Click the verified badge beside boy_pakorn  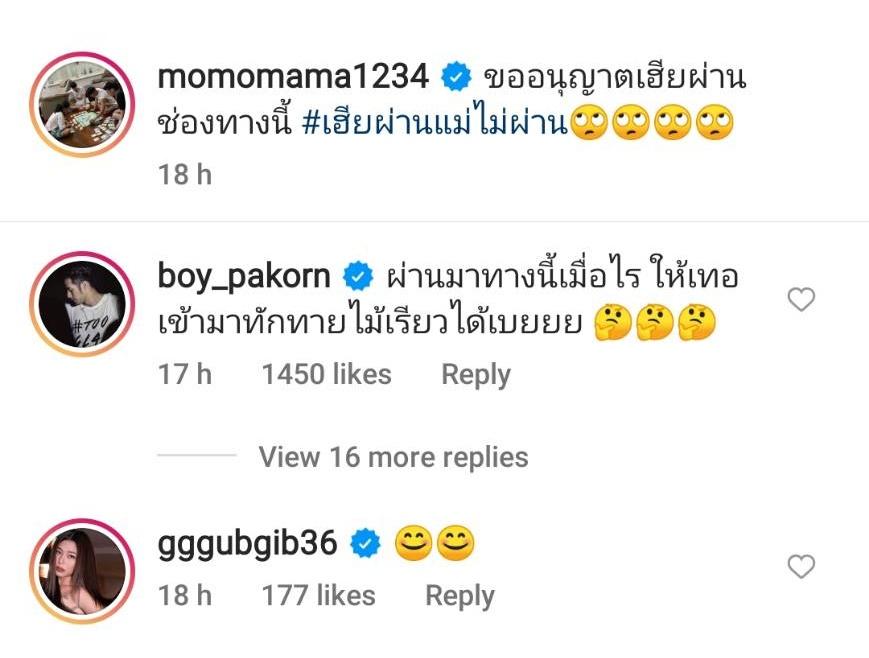click(x=358, y=276)
